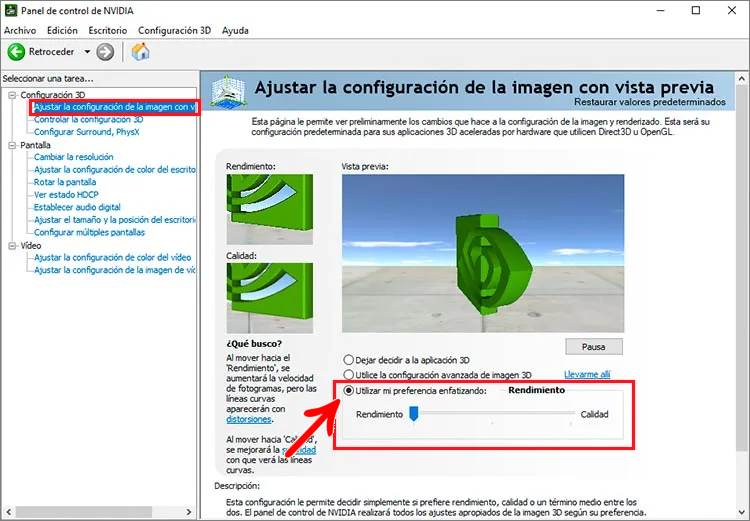Image resolution: width=750 pixels, height=521 pixels.
Task: Open 'Rotar la pantalla' task
Action: point(65,182)
